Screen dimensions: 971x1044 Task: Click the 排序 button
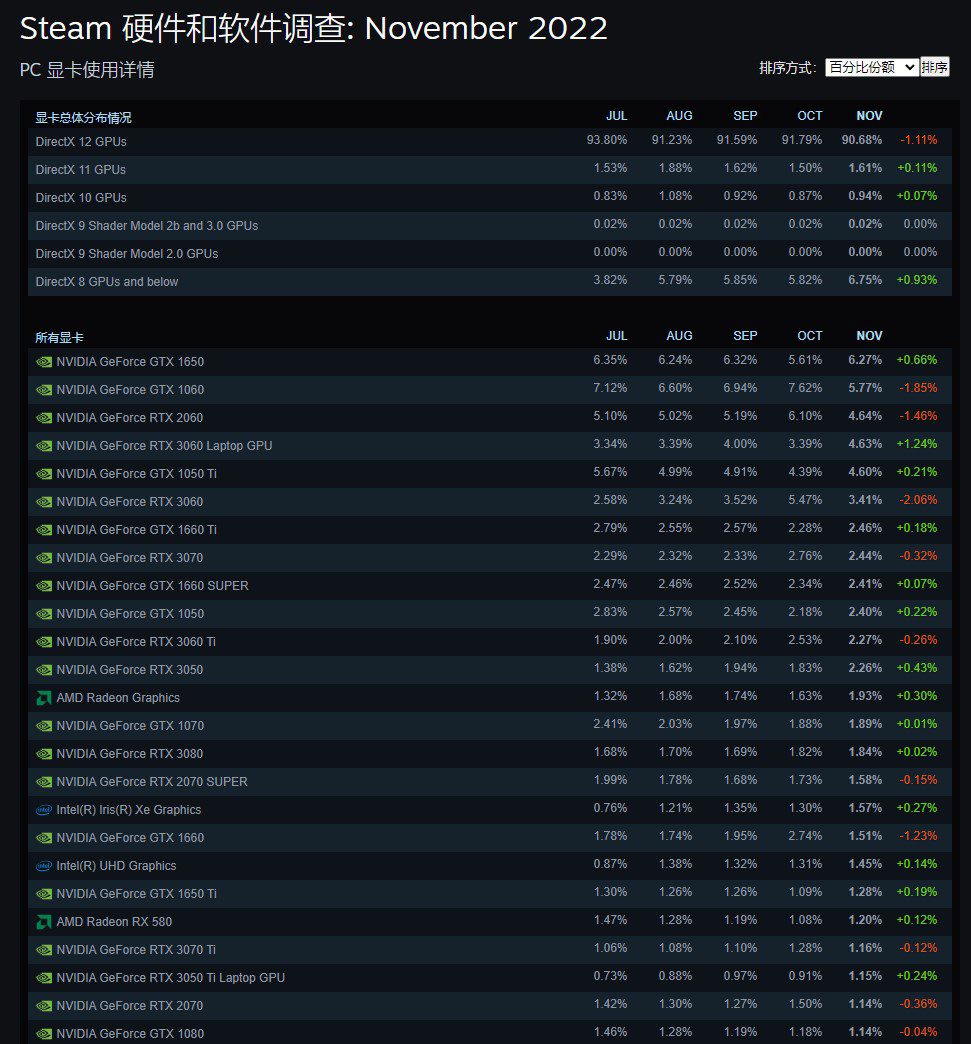[x=934, y=67]
